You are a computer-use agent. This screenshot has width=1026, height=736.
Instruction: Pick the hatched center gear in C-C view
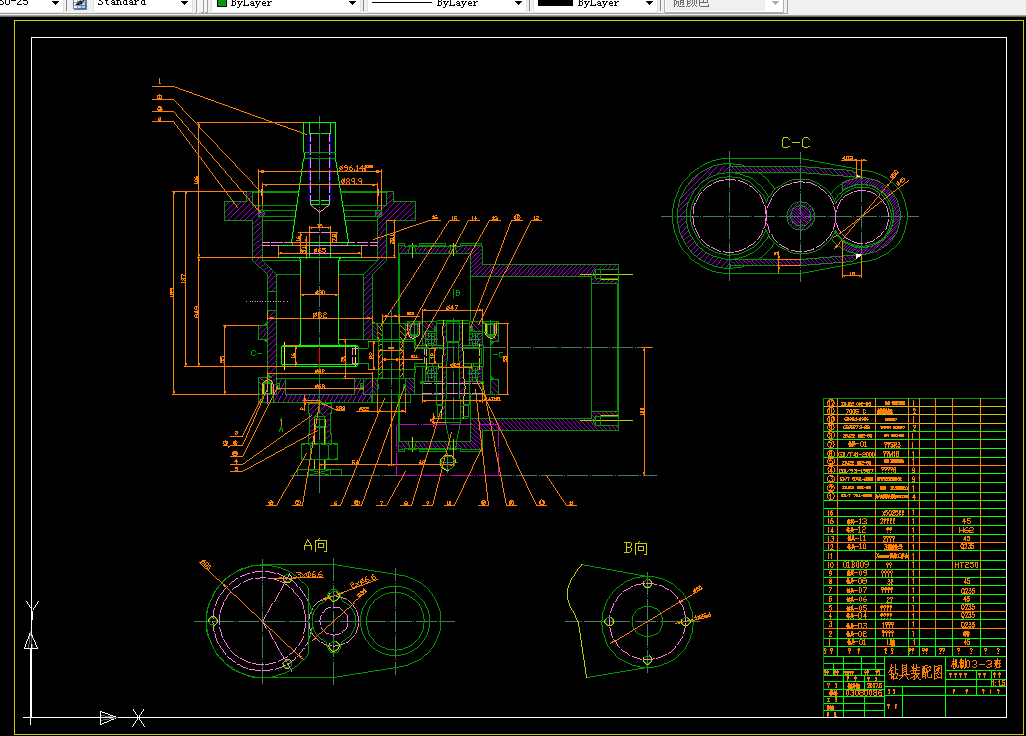[x=800, y=216]
